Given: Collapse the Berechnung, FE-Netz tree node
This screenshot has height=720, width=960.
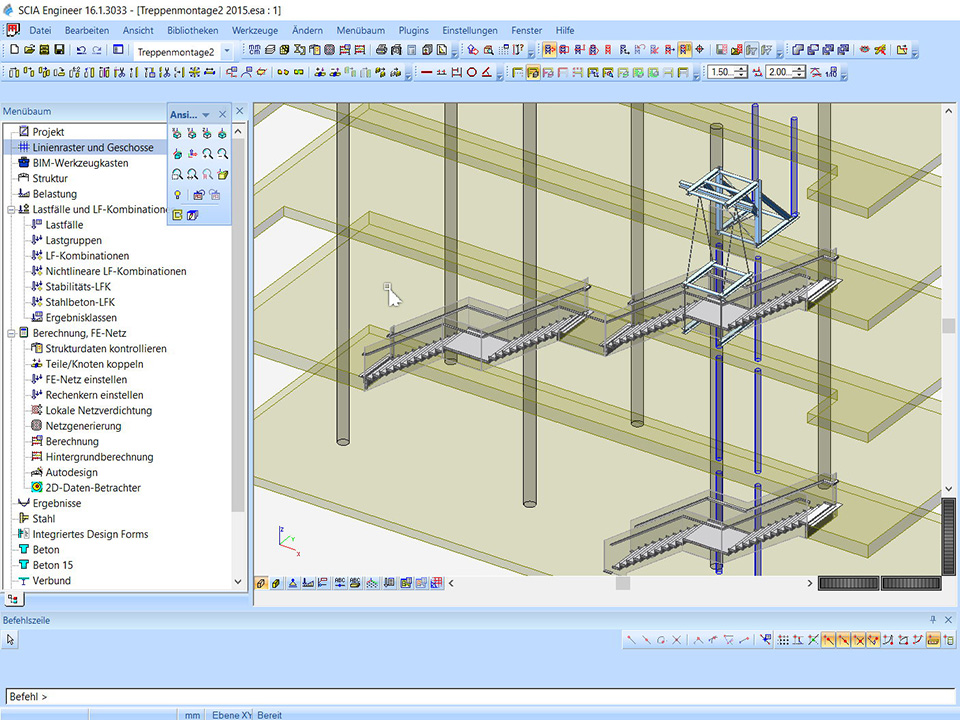Looking at the screenshot, I should pyautogui.click(x=11, y=333).
